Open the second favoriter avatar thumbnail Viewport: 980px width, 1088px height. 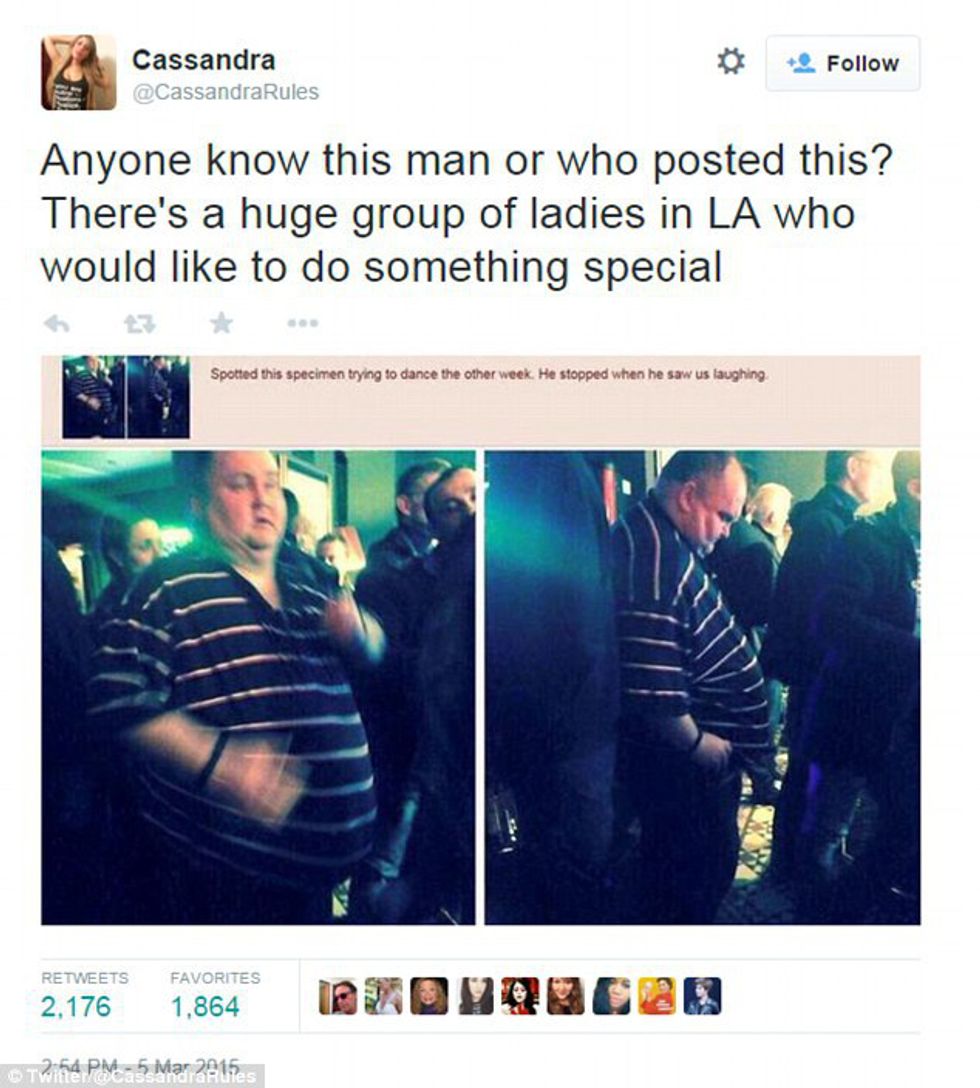[384, 996]
